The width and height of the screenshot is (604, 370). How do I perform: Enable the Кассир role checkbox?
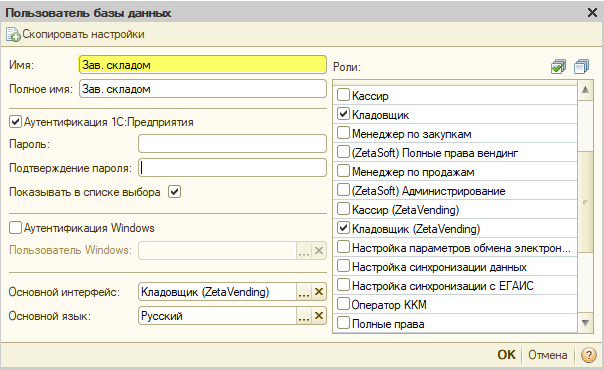coord(343,95)
